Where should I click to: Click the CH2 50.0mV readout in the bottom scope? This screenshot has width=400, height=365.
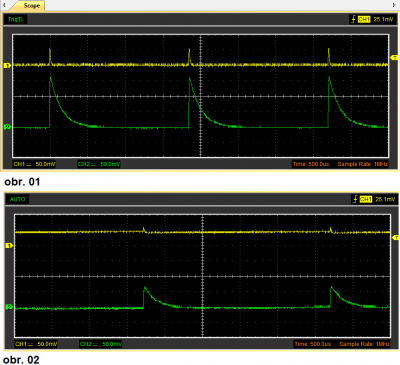(101, 344)
